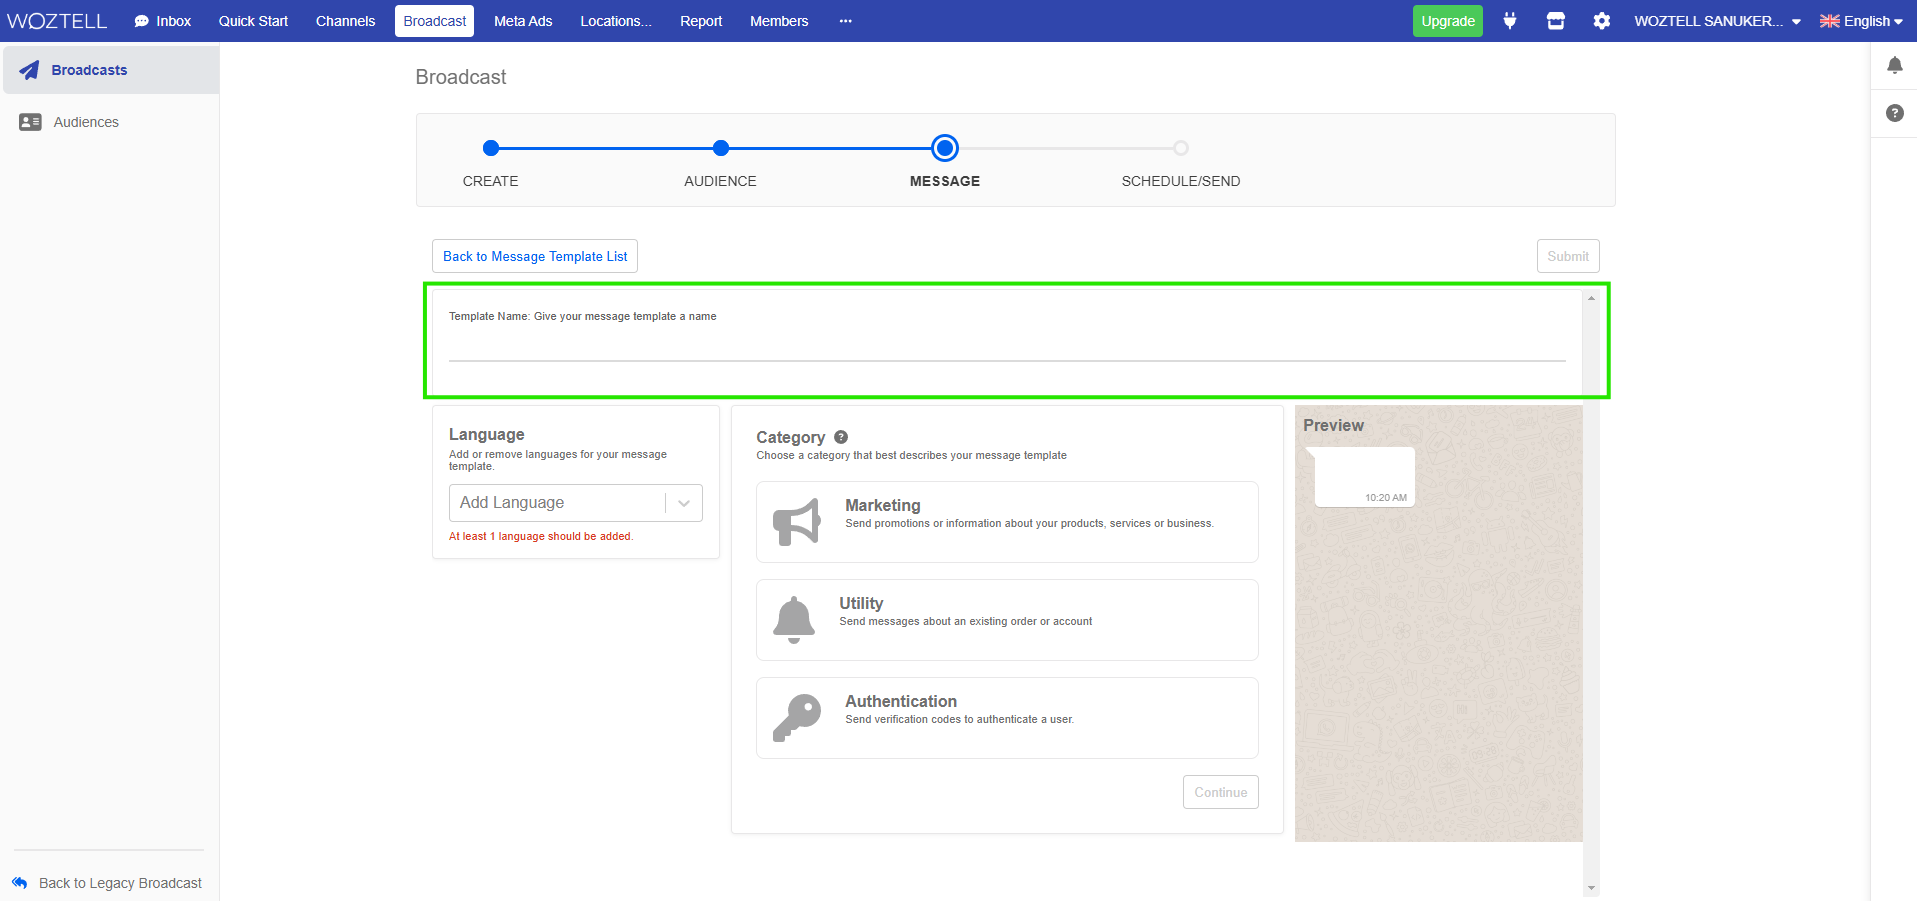The height and width of the screenshot is (901, 1917).
Task: Click Back to Message Template List
Action: pyautogui.click(x=534, y=256)
